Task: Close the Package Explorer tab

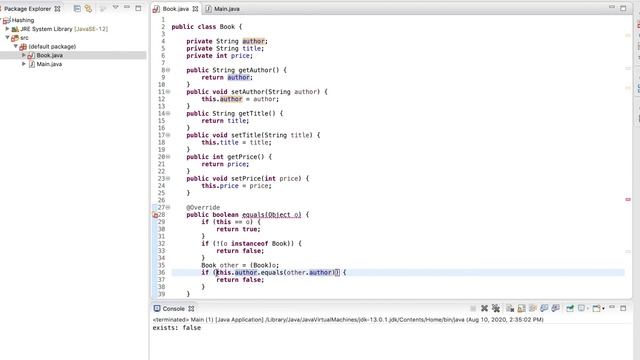Action: [58, 9]
